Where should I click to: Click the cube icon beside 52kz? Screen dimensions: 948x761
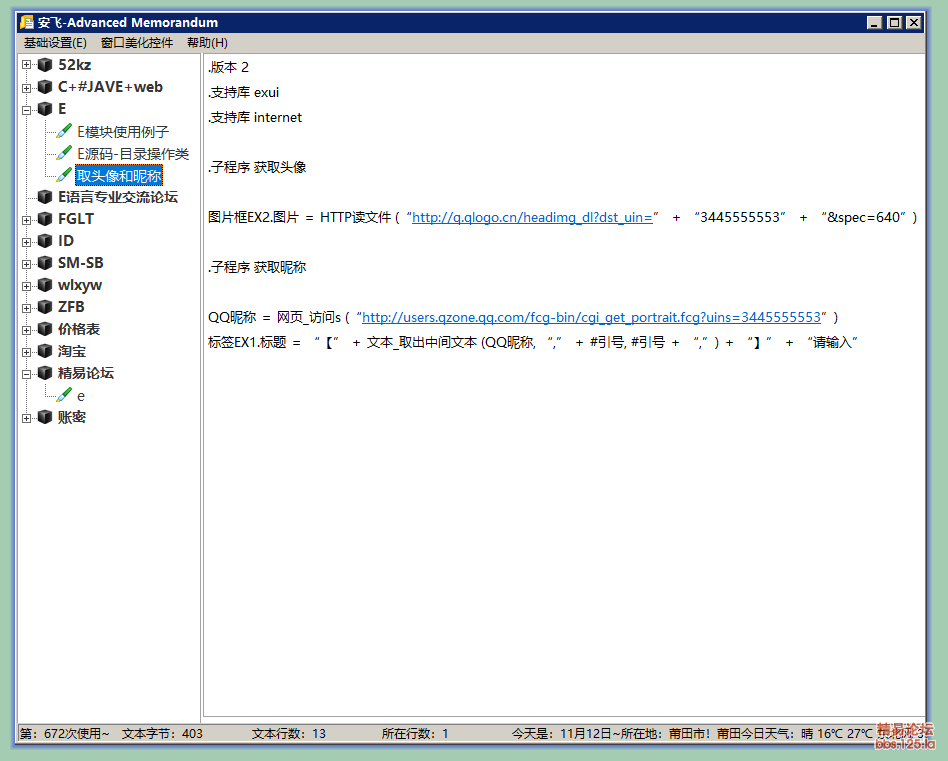[x=44, y=65]
